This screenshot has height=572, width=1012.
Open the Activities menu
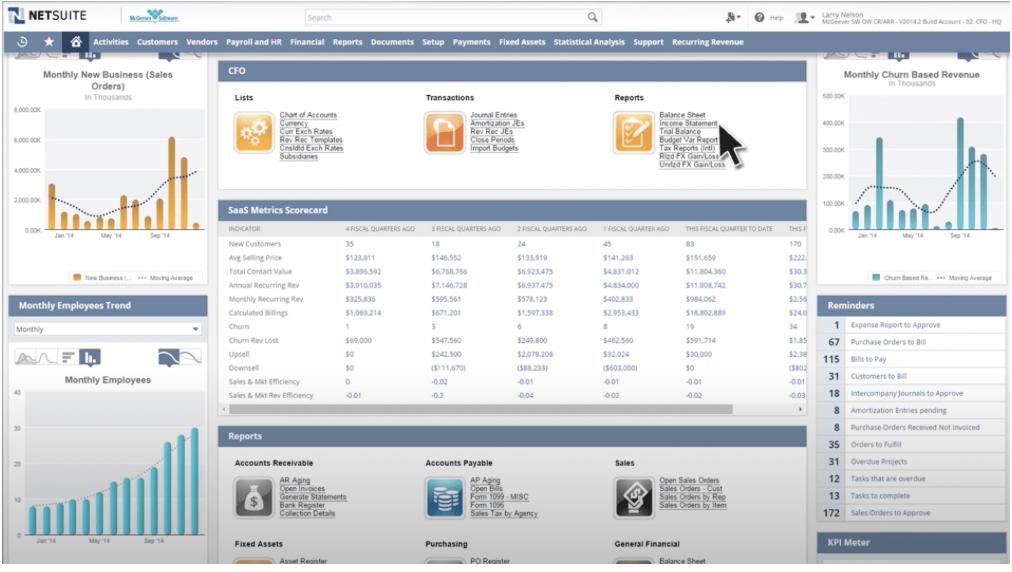tap(110, 42)
